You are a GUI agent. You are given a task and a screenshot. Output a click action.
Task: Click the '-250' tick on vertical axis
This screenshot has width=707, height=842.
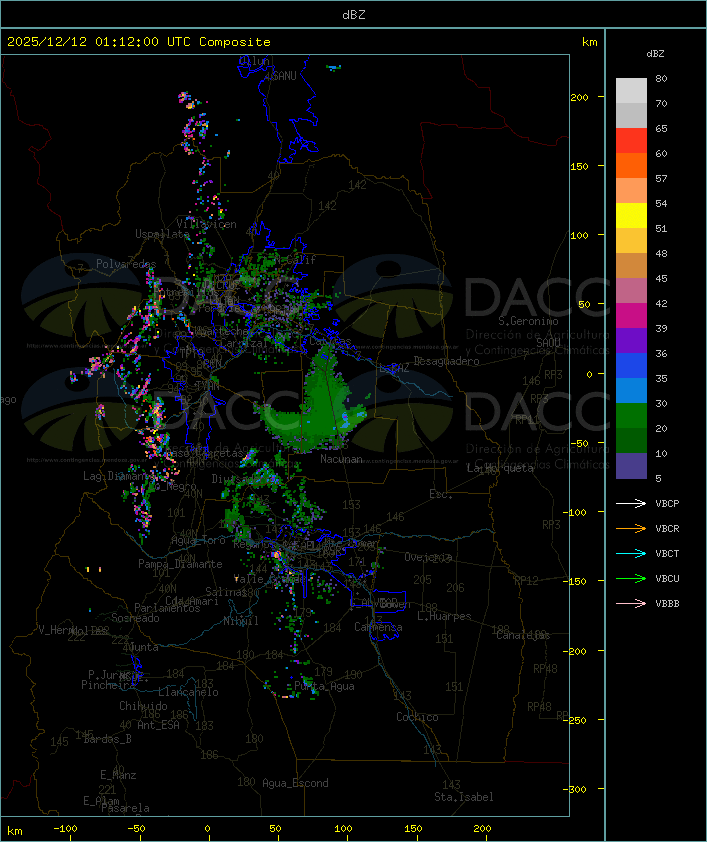pos(577,720)
